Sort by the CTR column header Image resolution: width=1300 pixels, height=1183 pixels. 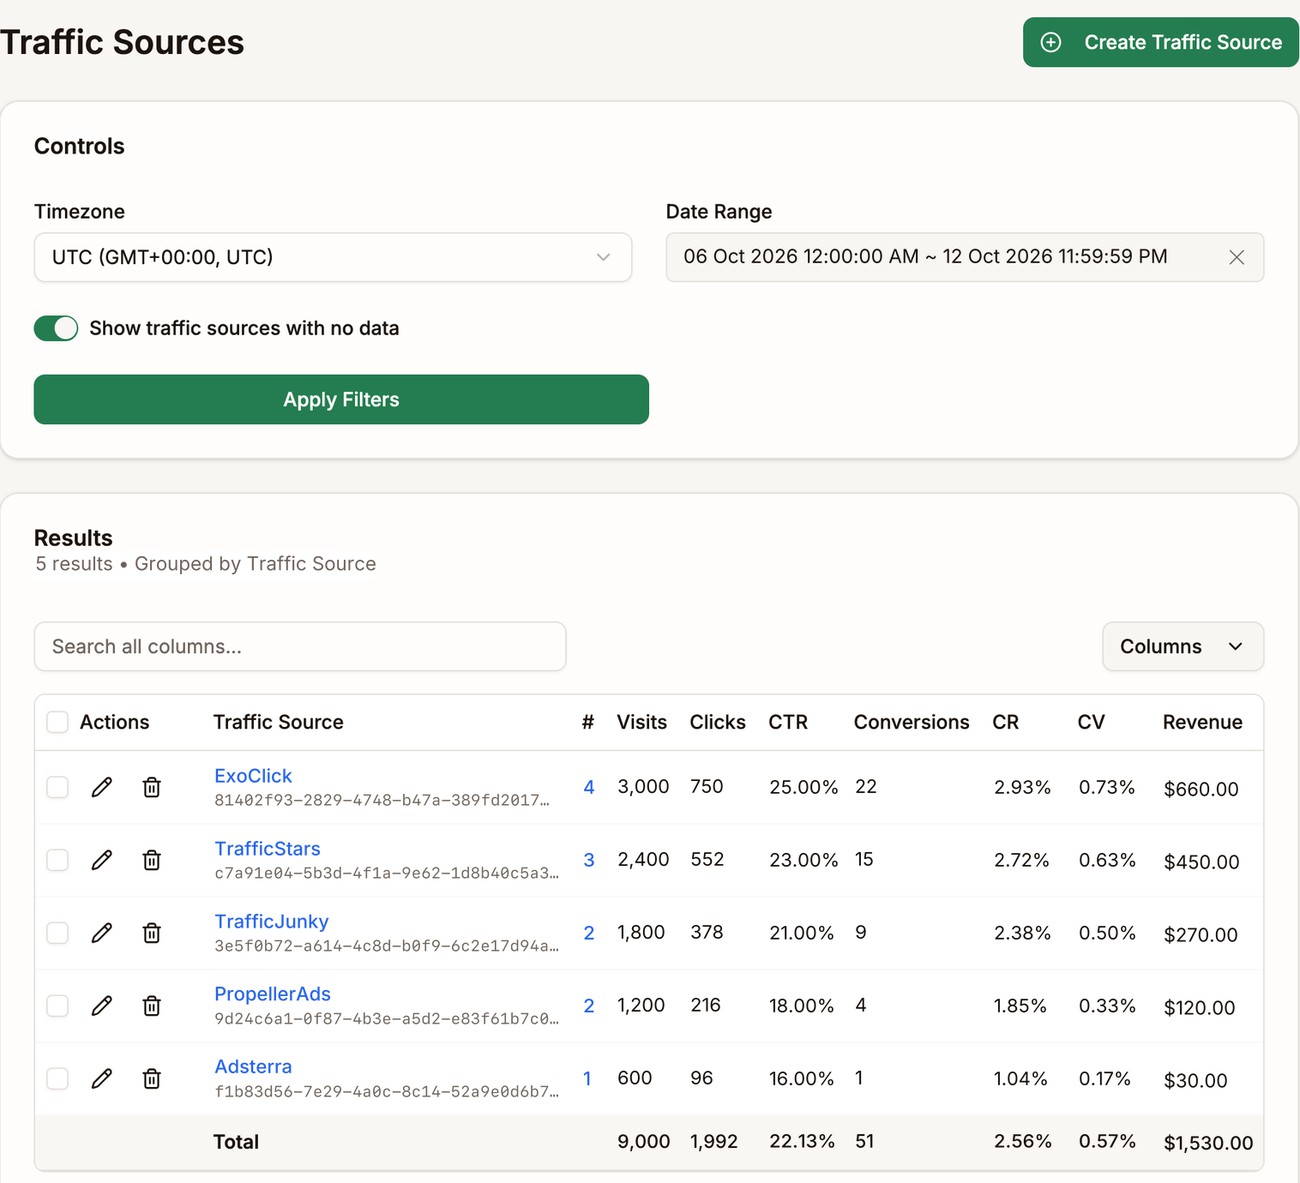[788, 722]
